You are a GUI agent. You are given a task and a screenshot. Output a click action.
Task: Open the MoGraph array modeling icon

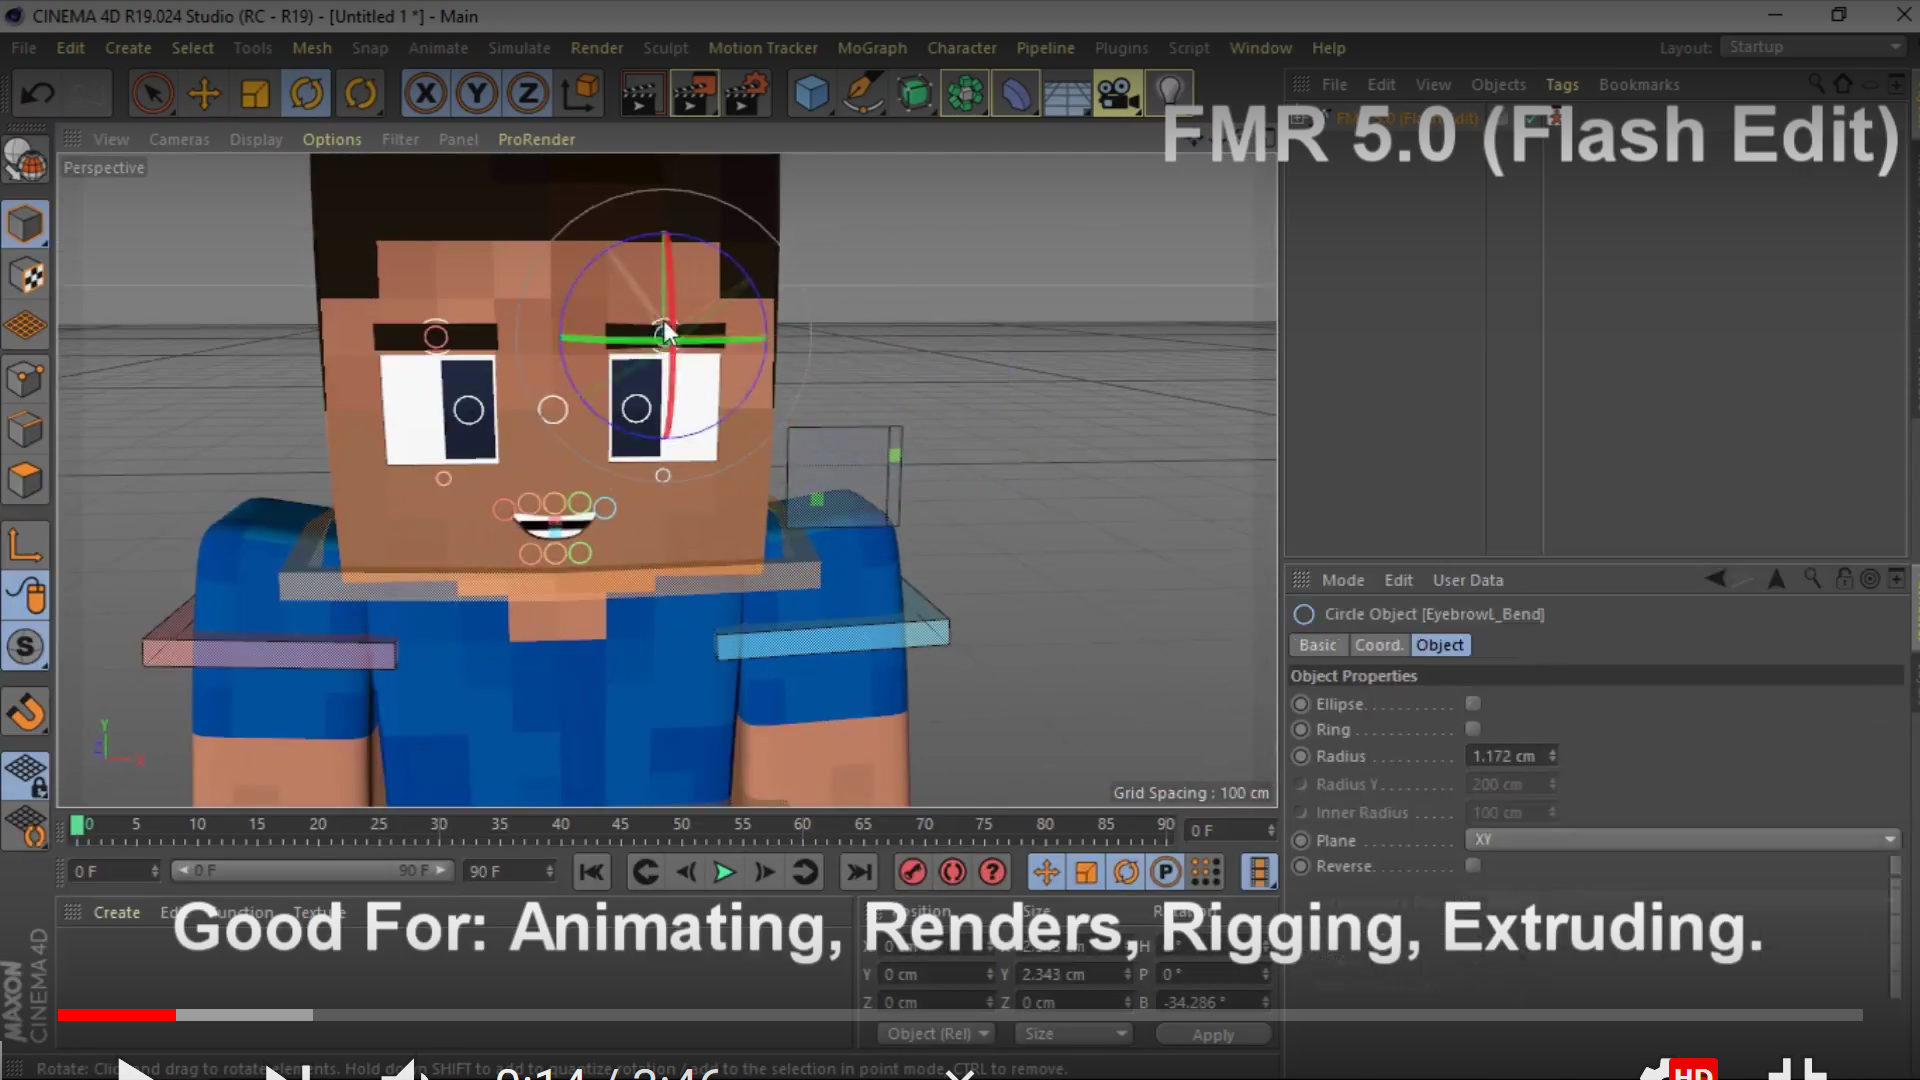pyautogui.click(x=965, y=94)
